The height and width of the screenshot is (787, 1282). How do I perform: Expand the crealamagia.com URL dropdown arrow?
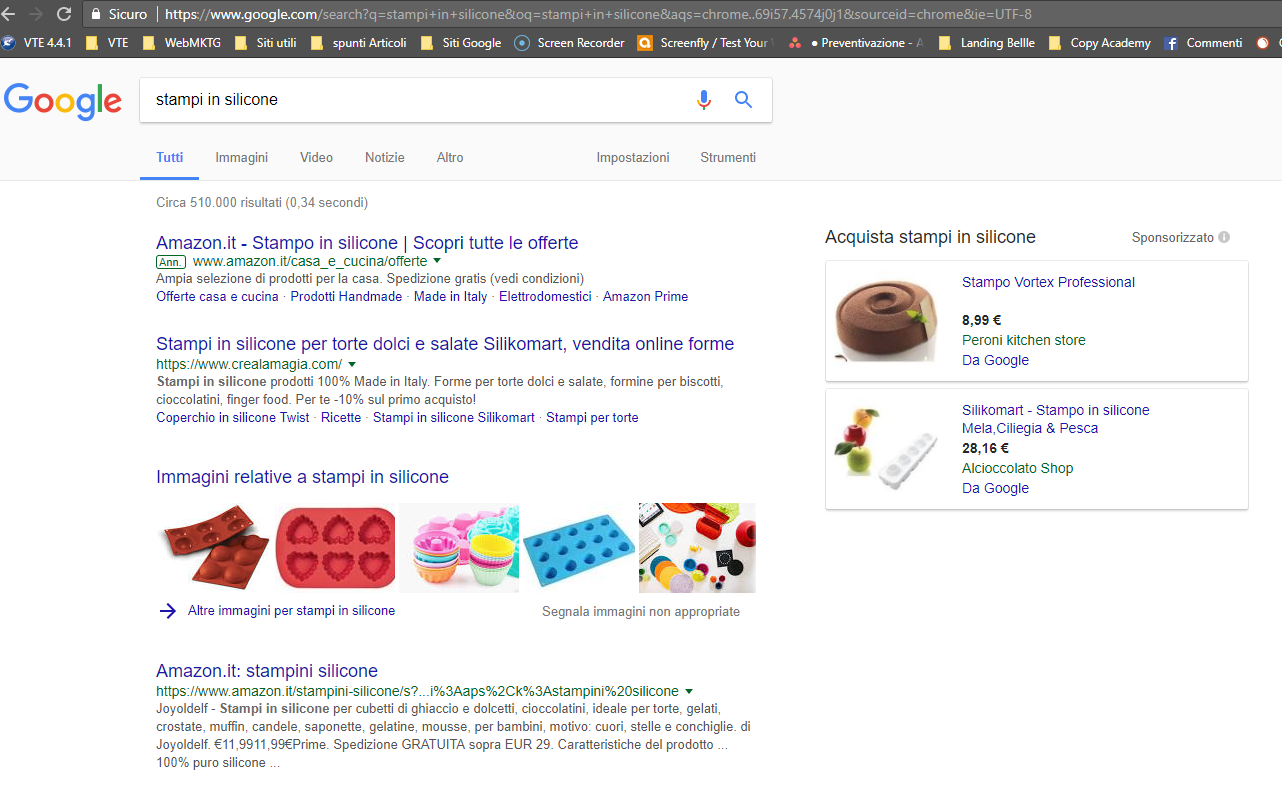(352, 364)
